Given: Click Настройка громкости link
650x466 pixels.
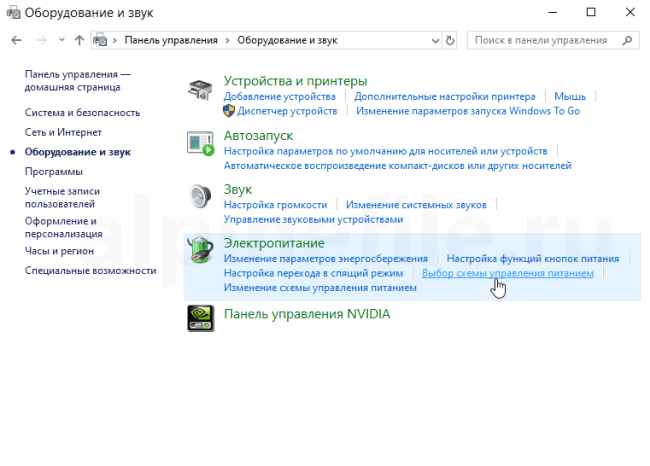Looking at the screenshot, I should click(275, 204).
